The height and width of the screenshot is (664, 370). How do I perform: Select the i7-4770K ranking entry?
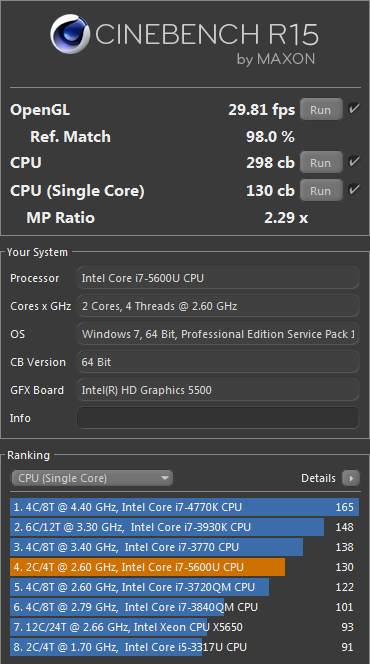coord(185,507)
